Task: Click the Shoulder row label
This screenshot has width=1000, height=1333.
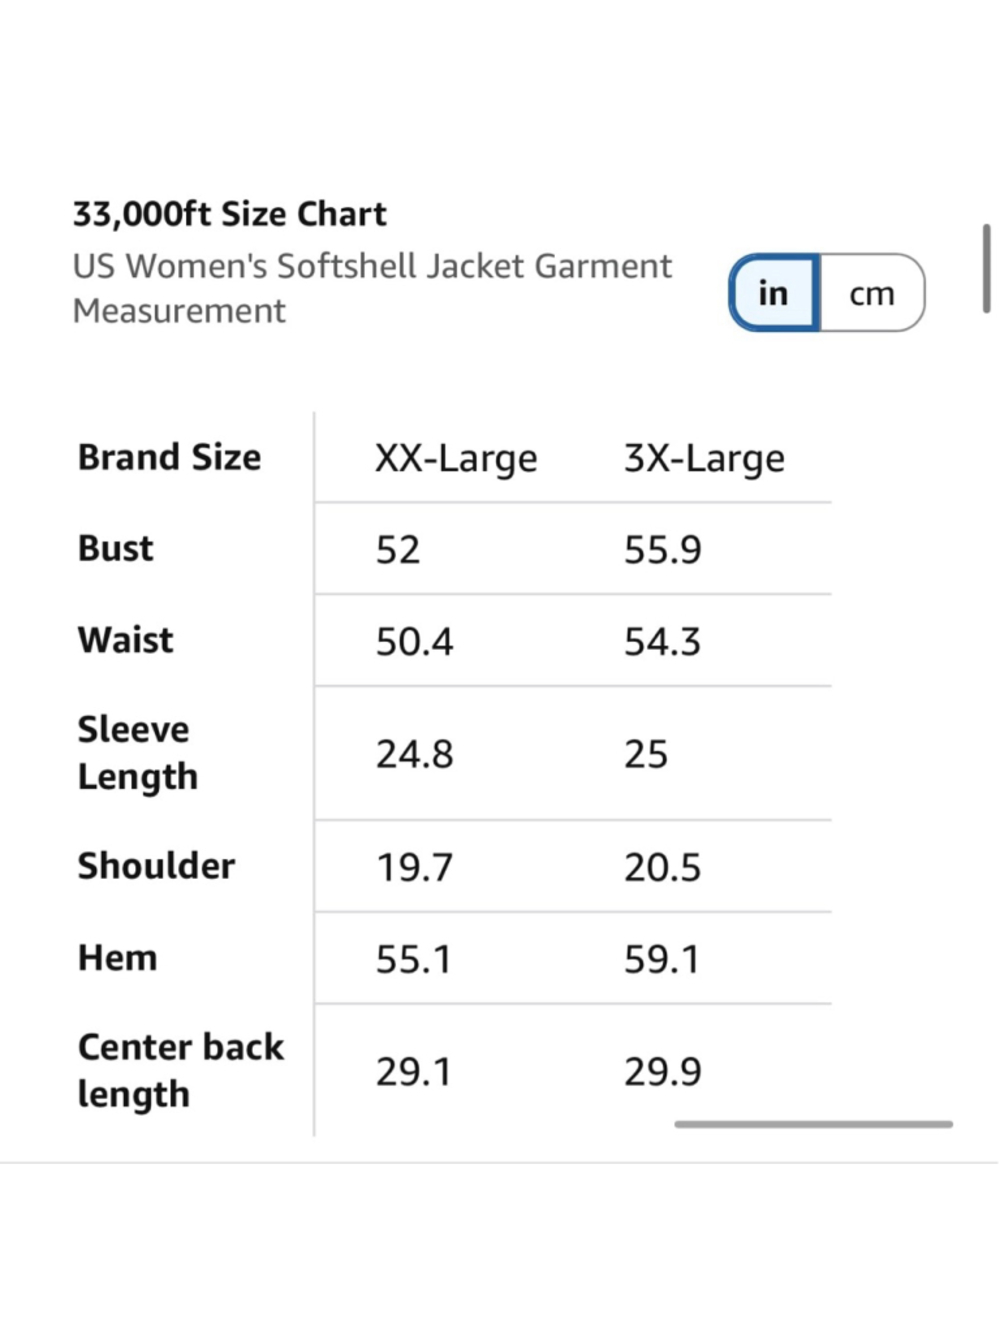Action: pyautogui.click(x=157, y=866)
